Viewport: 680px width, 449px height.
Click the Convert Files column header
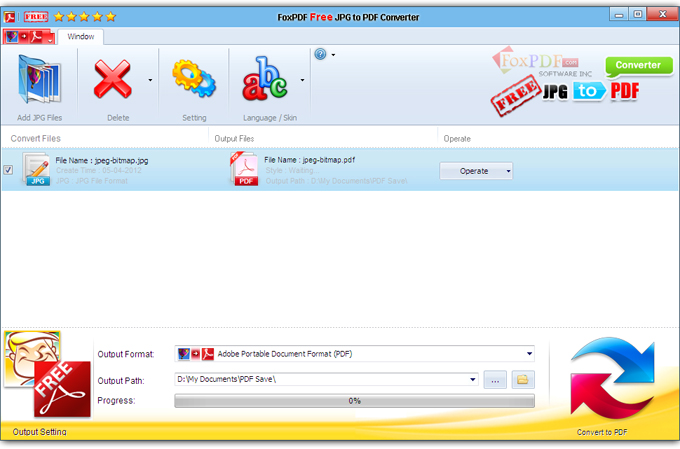[x=36, y=138]
